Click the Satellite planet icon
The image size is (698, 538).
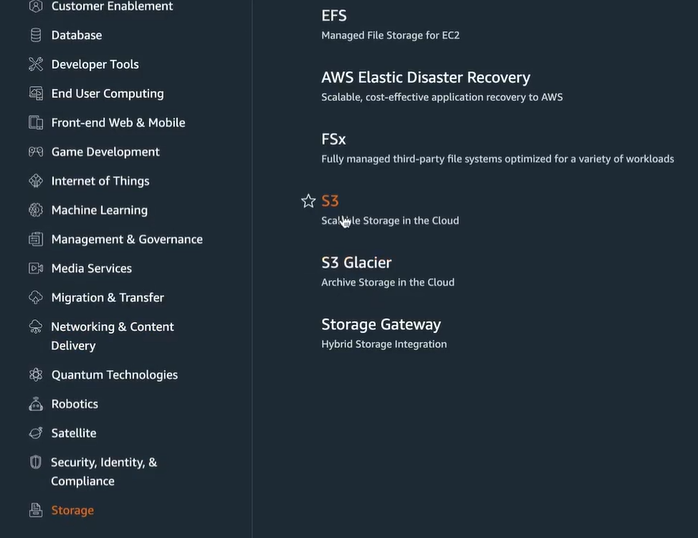pos(36,433)
